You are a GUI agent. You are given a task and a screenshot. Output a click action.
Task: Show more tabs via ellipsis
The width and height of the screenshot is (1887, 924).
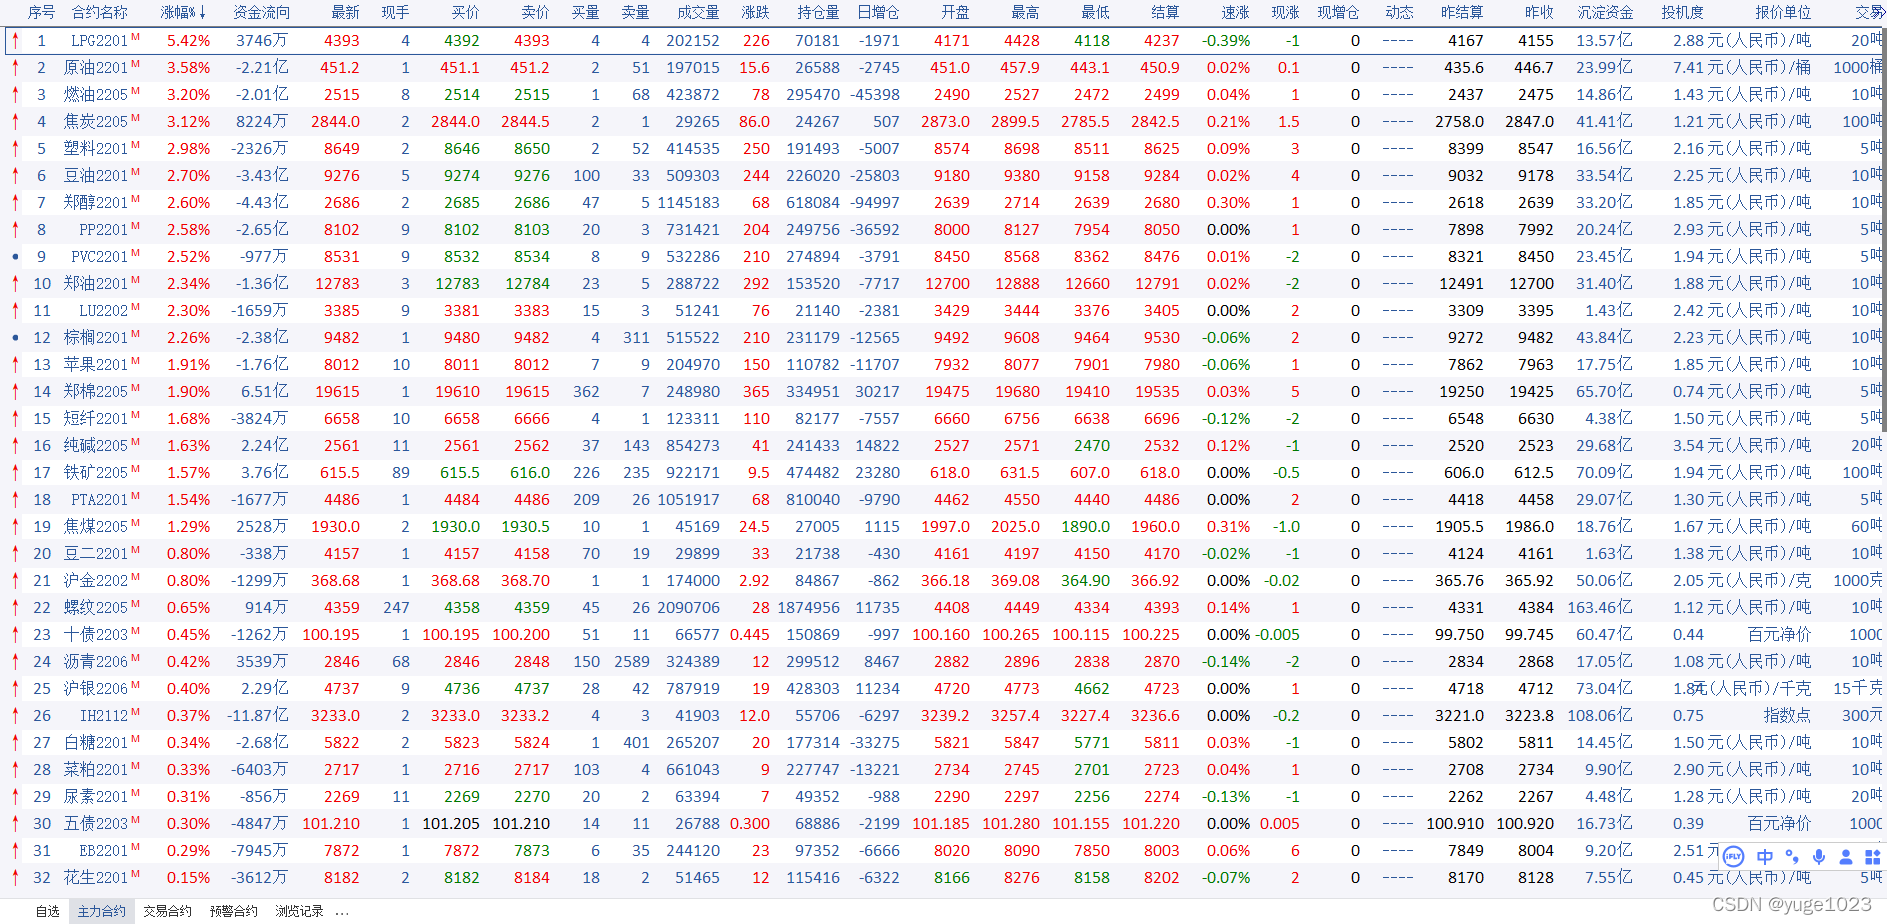343,912
